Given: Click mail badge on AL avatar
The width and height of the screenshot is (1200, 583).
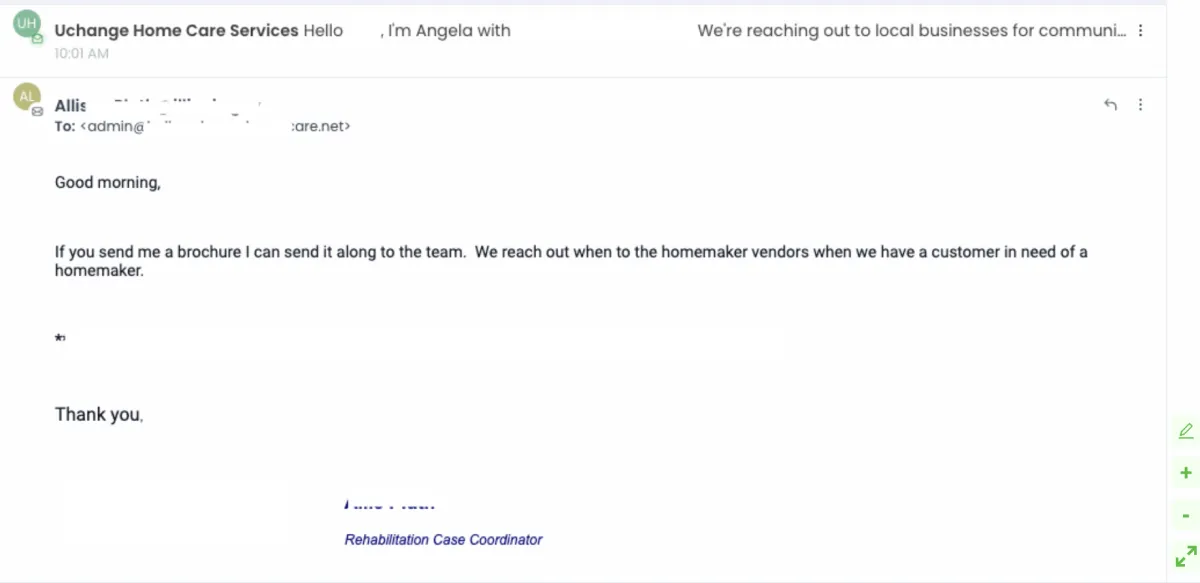Looking at the screenshot, I should (x=38, y=111).
